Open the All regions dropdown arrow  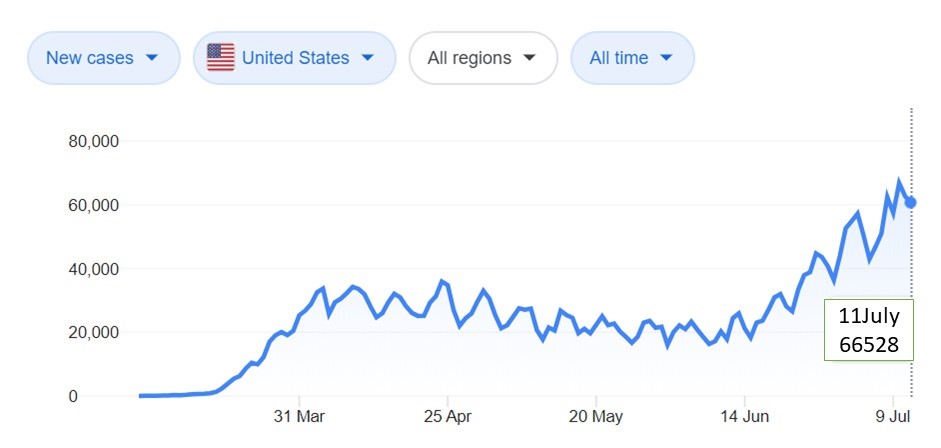click(x=529, y=58)
